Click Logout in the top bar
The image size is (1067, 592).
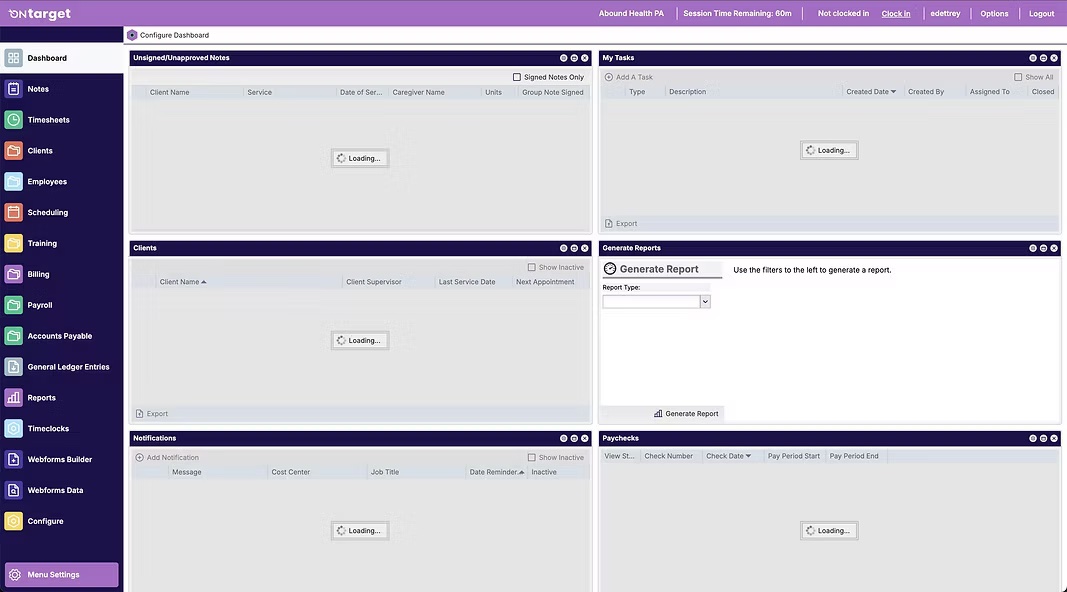[x=1041, y=14]
